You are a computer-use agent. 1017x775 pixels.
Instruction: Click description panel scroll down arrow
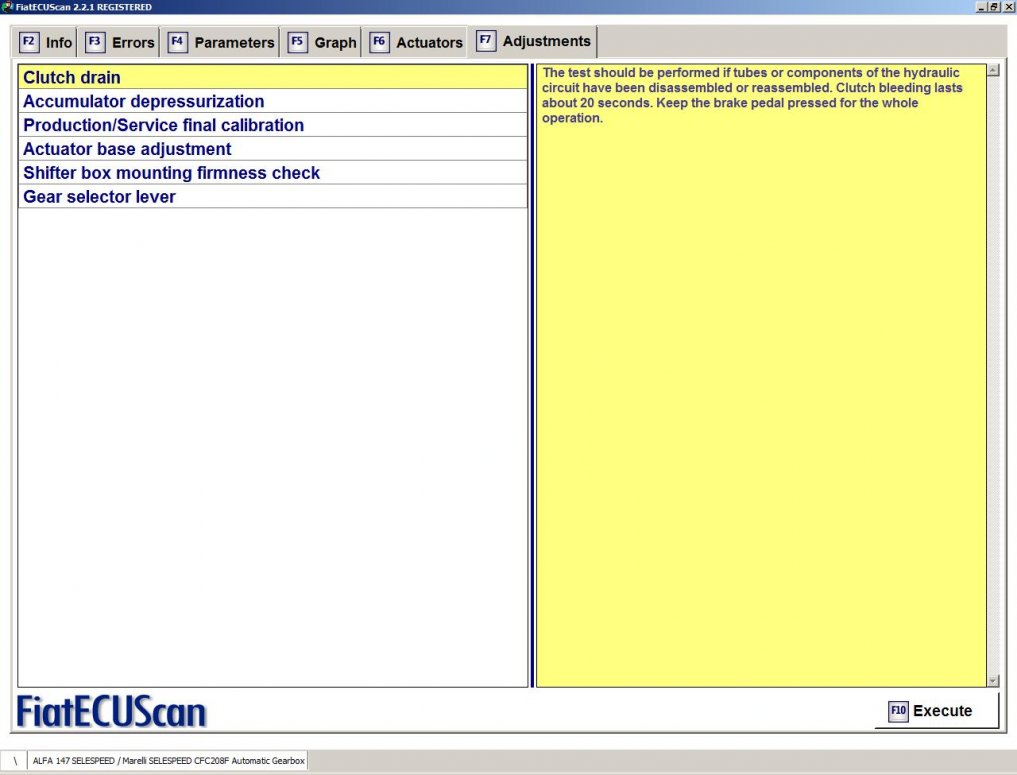[x=993, y=680]
